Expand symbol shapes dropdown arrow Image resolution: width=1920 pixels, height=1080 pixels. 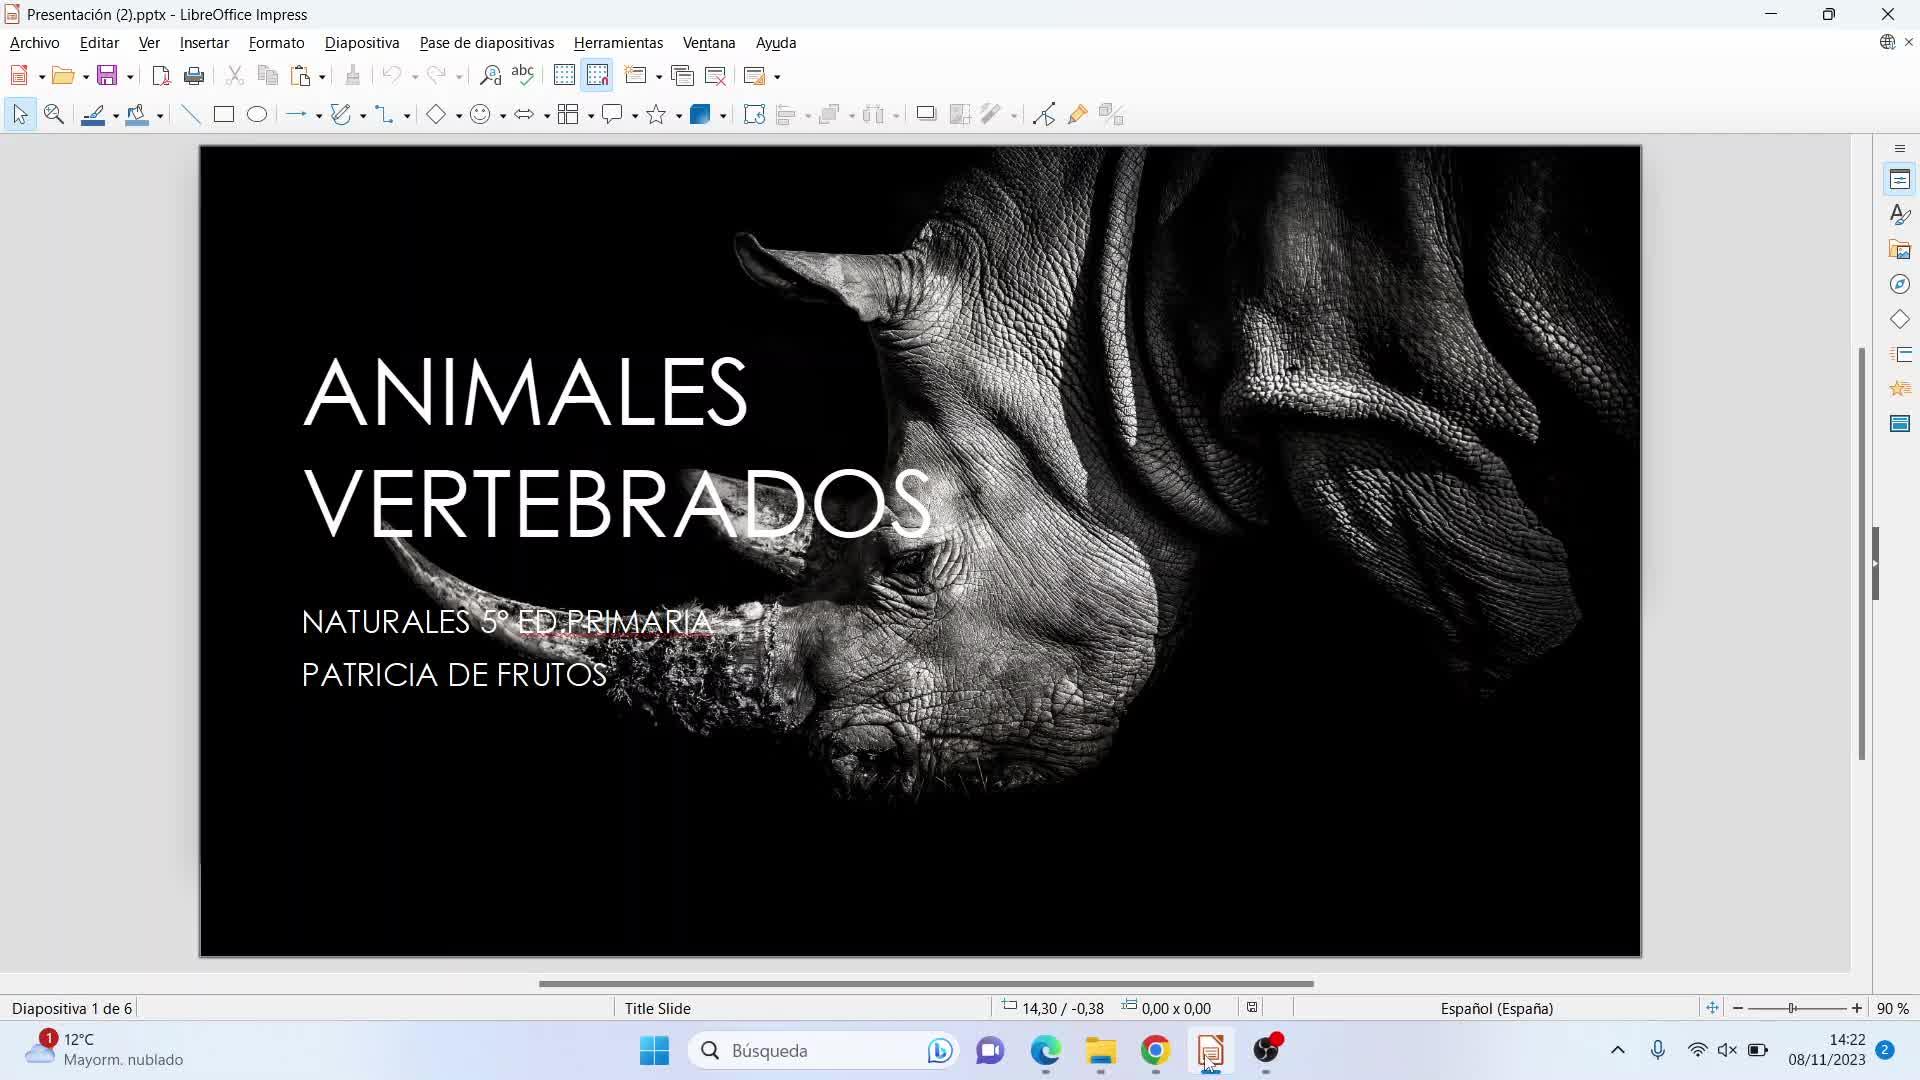click(x=503, y=116)
